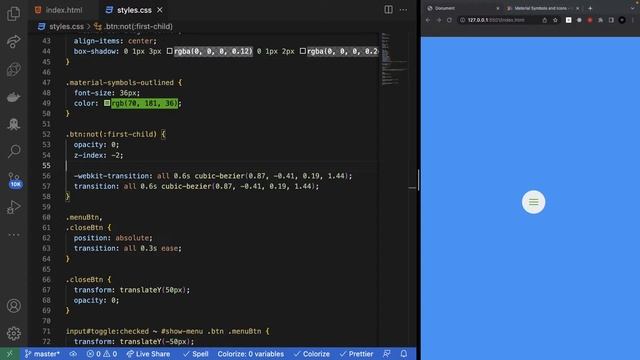Open the Accounts icon in the activity bar
This screenshot has width=640, height=360.
pyautogui.click(x=13, y=306)
